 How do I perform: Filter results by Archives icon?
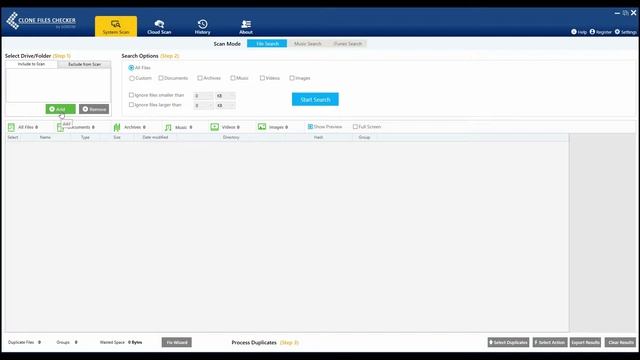tap(117, 127)
